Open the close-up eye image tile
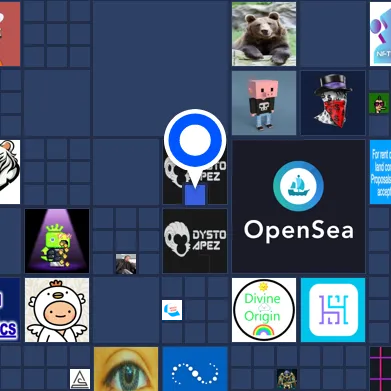The image size is (391, 391). 126,369
